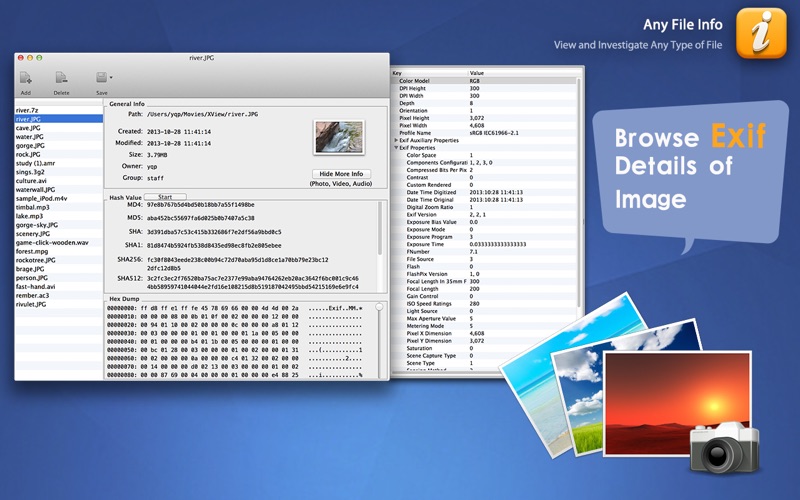Select gorge-sky.JPG in the file list
Viewport: 800px width, 500px height.
tap(59, 225)
